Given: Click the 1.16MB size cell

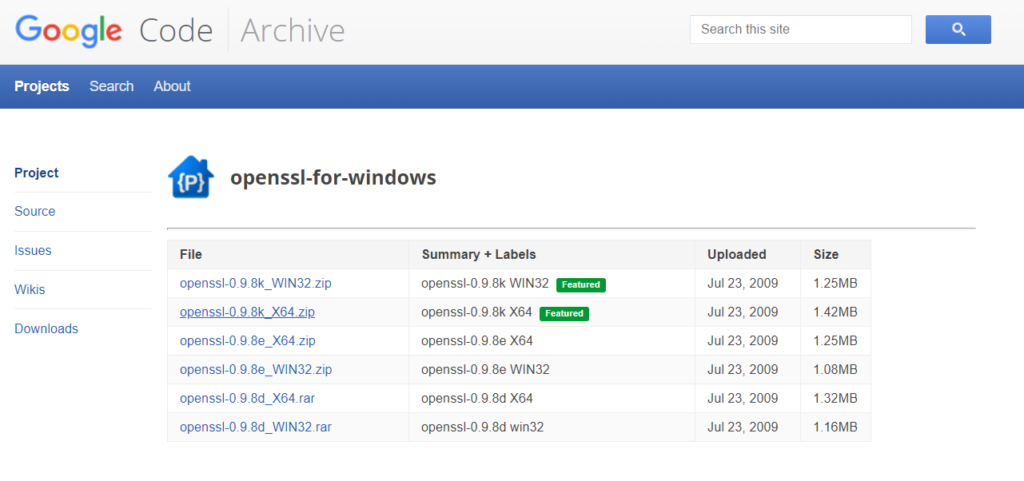Looking at the screenshot, I should 835,427.
